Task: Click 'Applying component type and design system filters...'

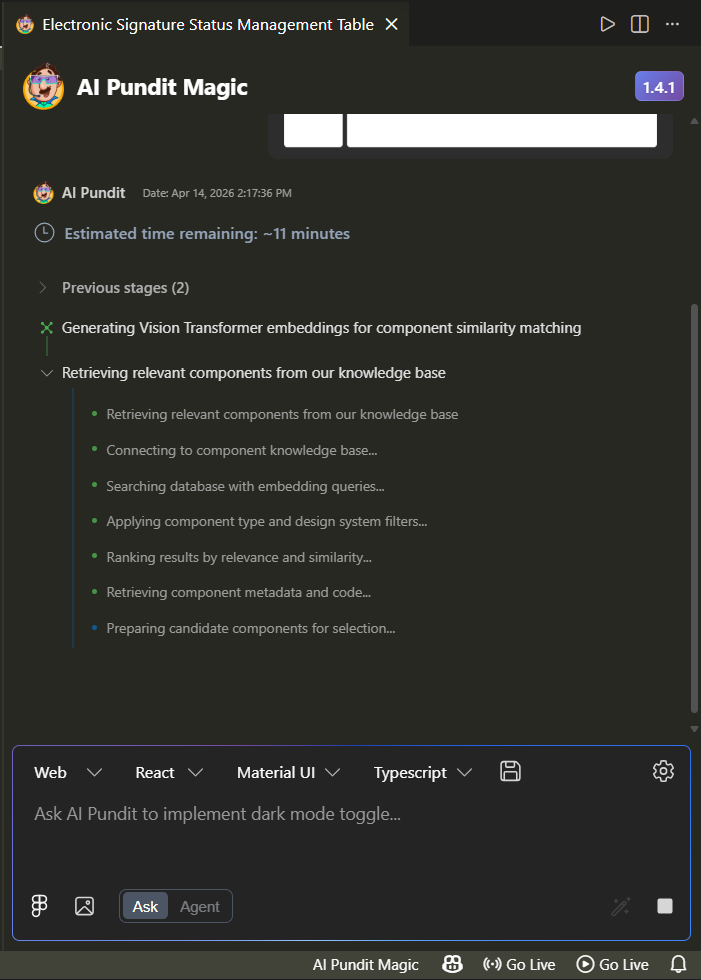Action: point(267,521)
